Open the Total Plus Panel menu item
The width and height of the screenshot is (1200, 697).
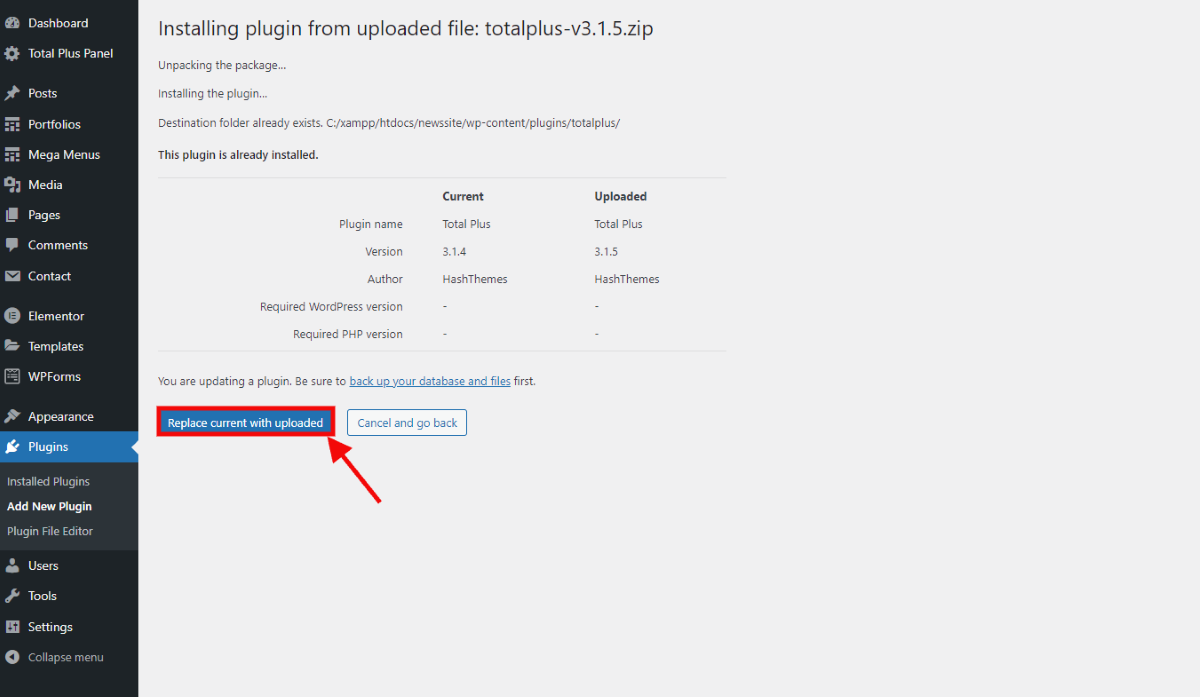[71, 53]
